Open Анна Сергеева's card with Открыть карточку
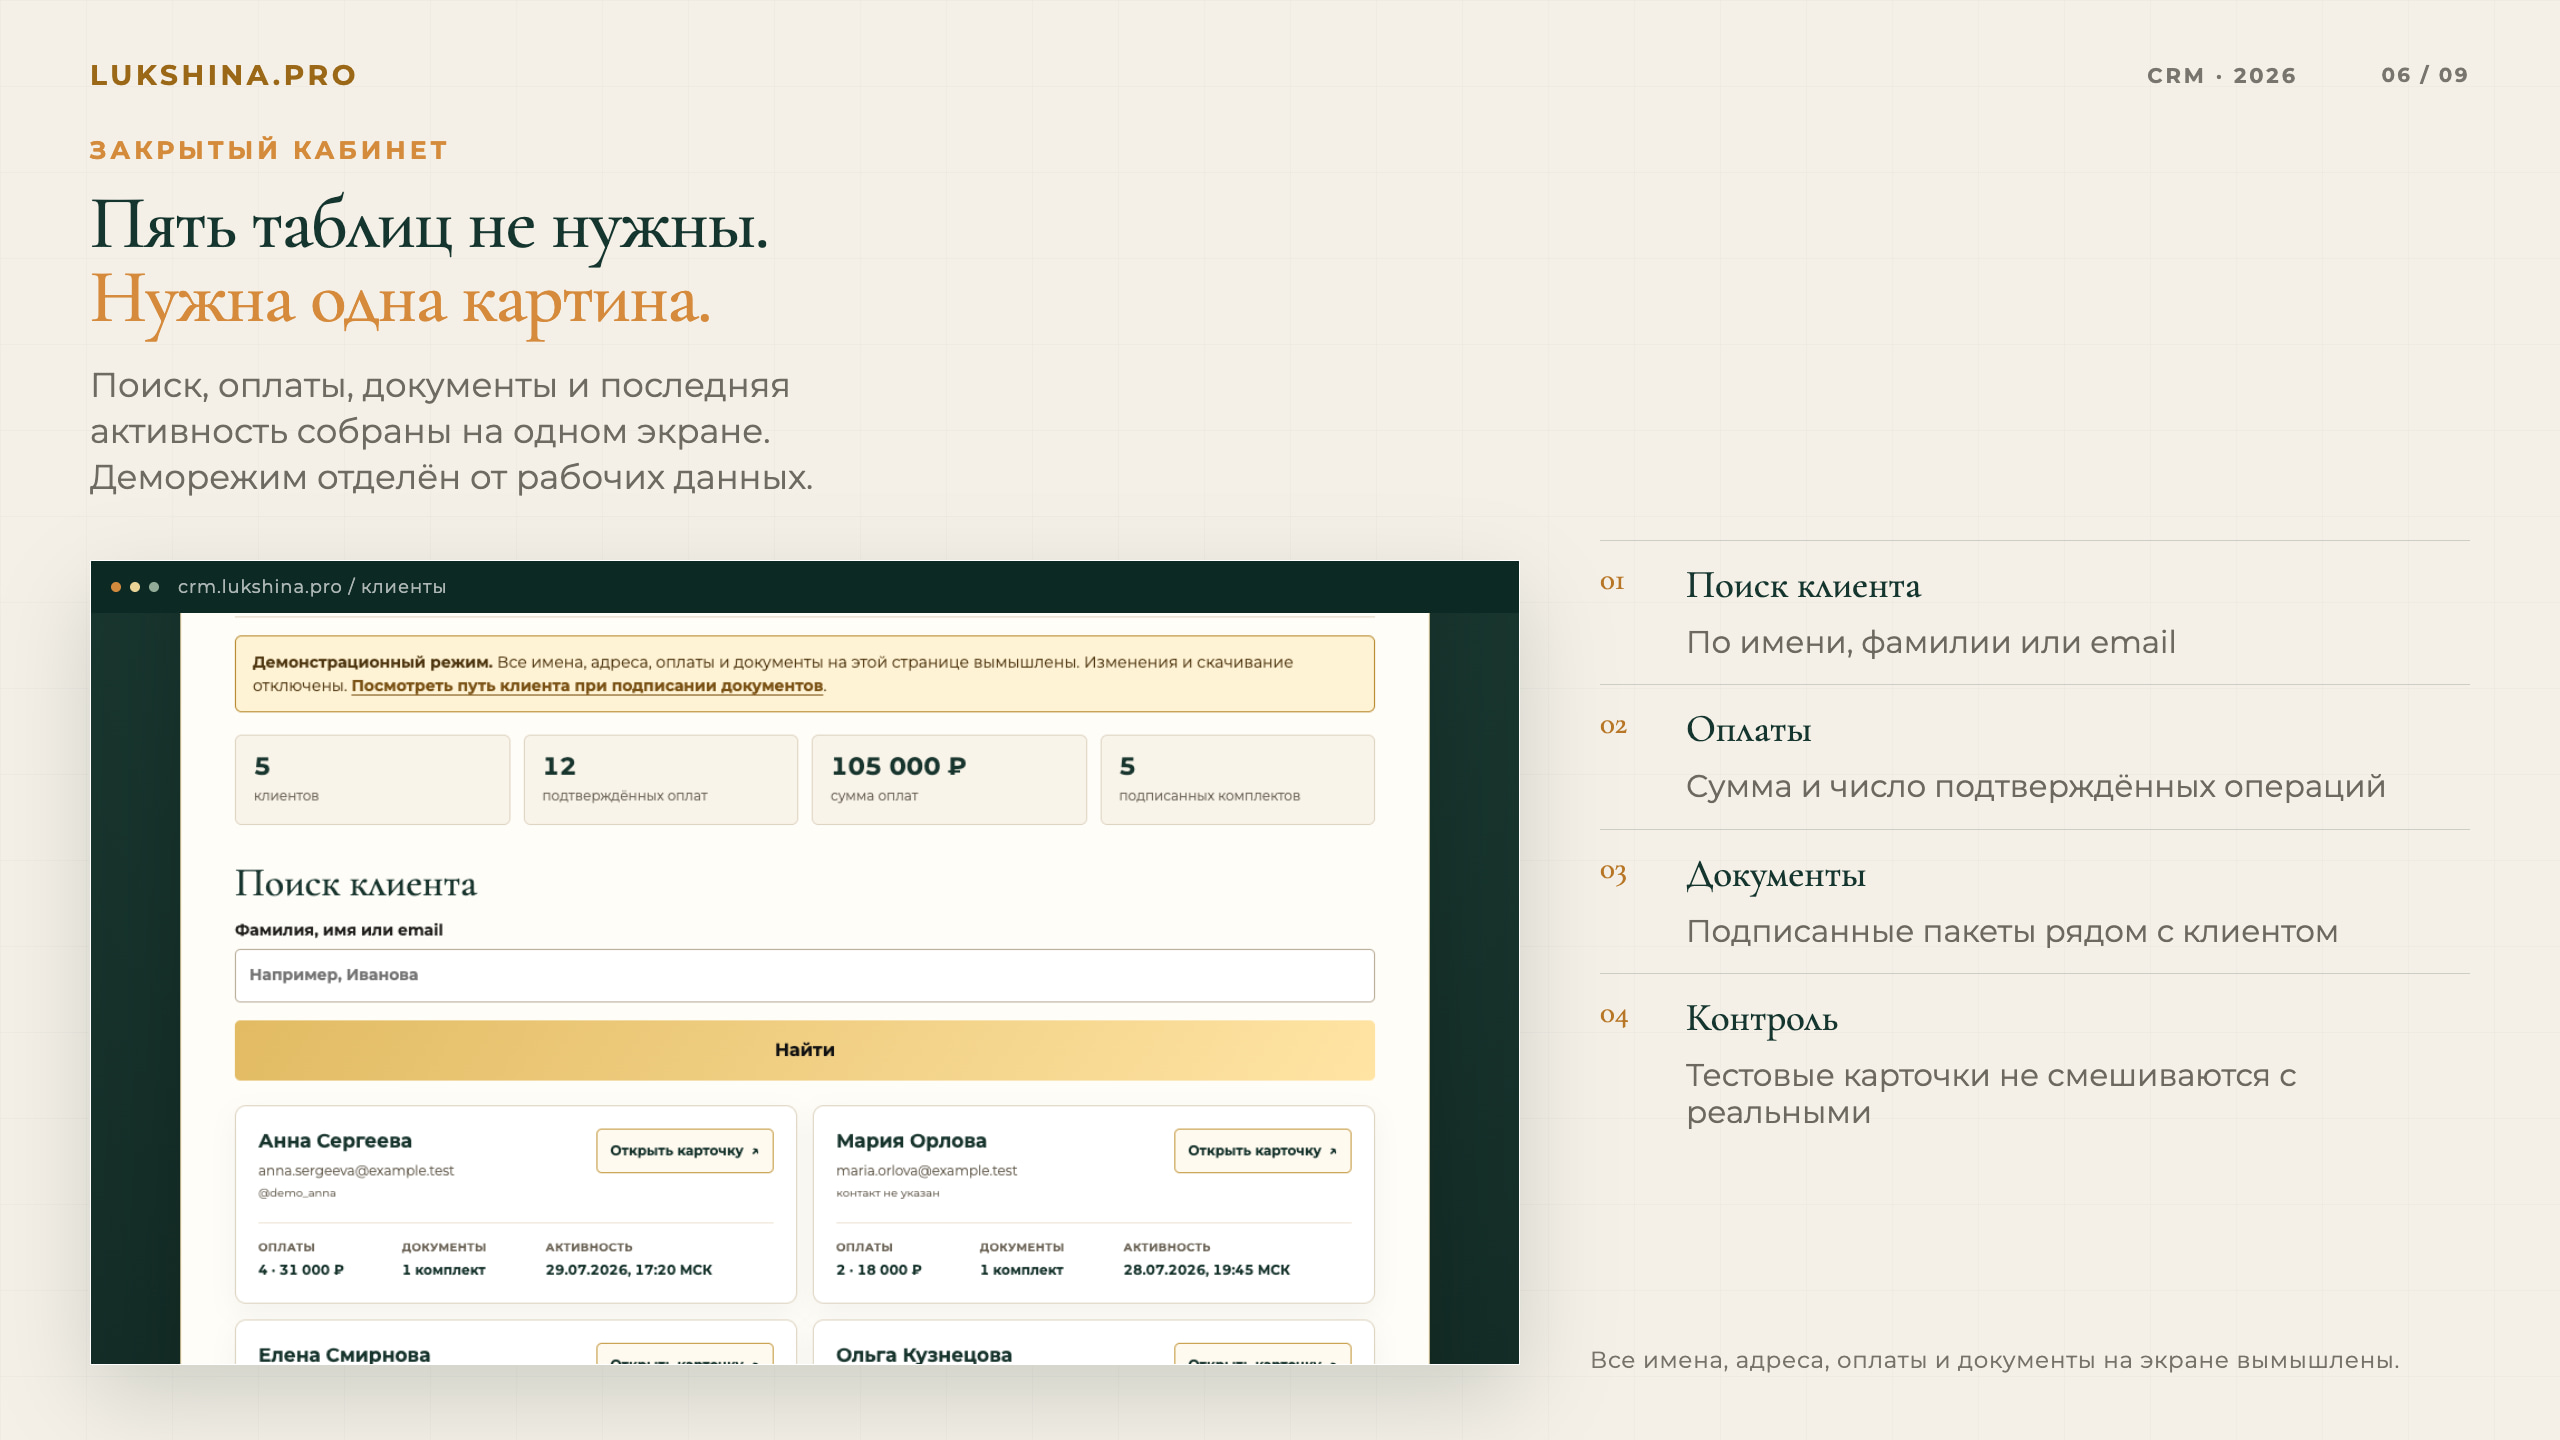Viewport: 2560px width, 1440px height. (x=685, y=1151)
